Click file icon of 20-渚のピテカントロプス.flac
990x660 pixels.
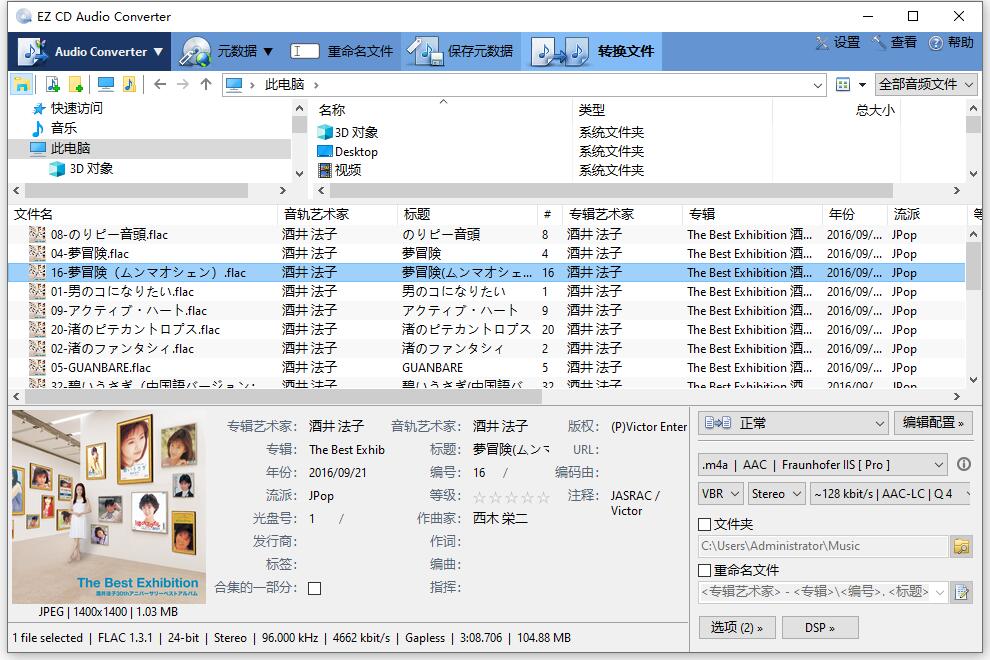pyautogui.click(x=37, y=329)
